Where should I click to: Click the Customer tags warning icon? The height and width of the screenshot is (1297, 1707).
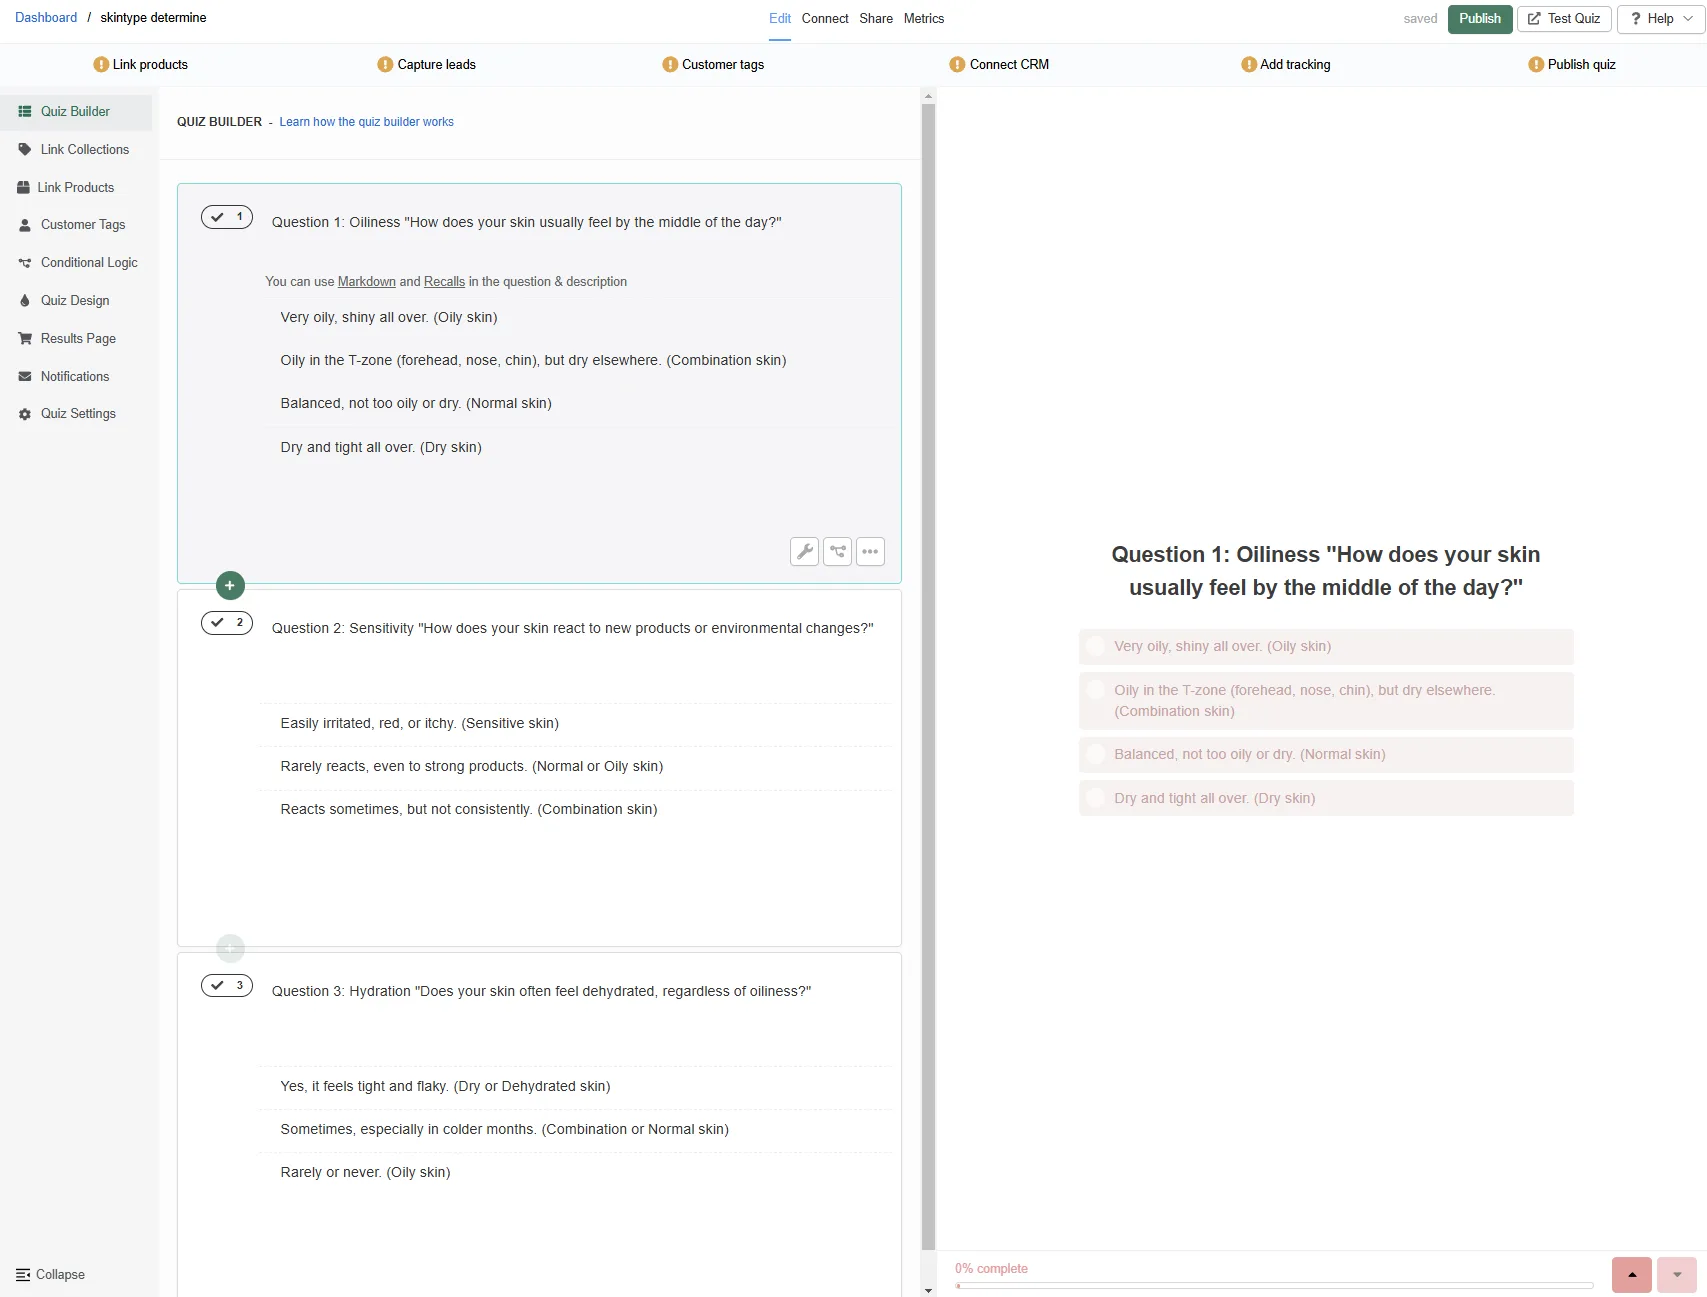point(670,65)
